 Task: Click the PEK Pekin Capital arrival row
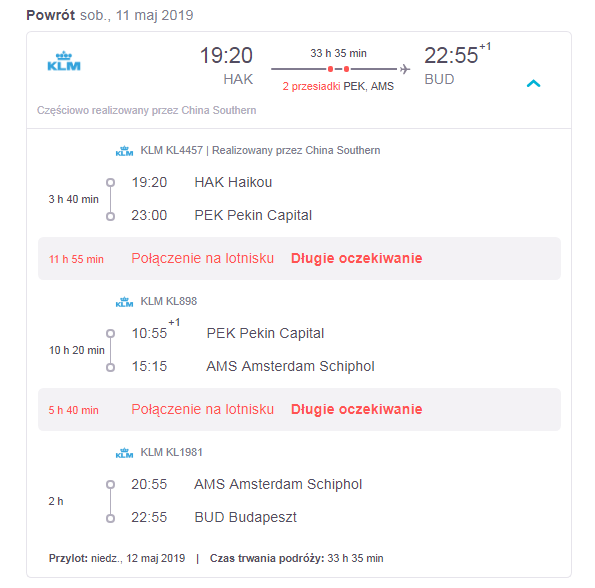pos(222,215)
